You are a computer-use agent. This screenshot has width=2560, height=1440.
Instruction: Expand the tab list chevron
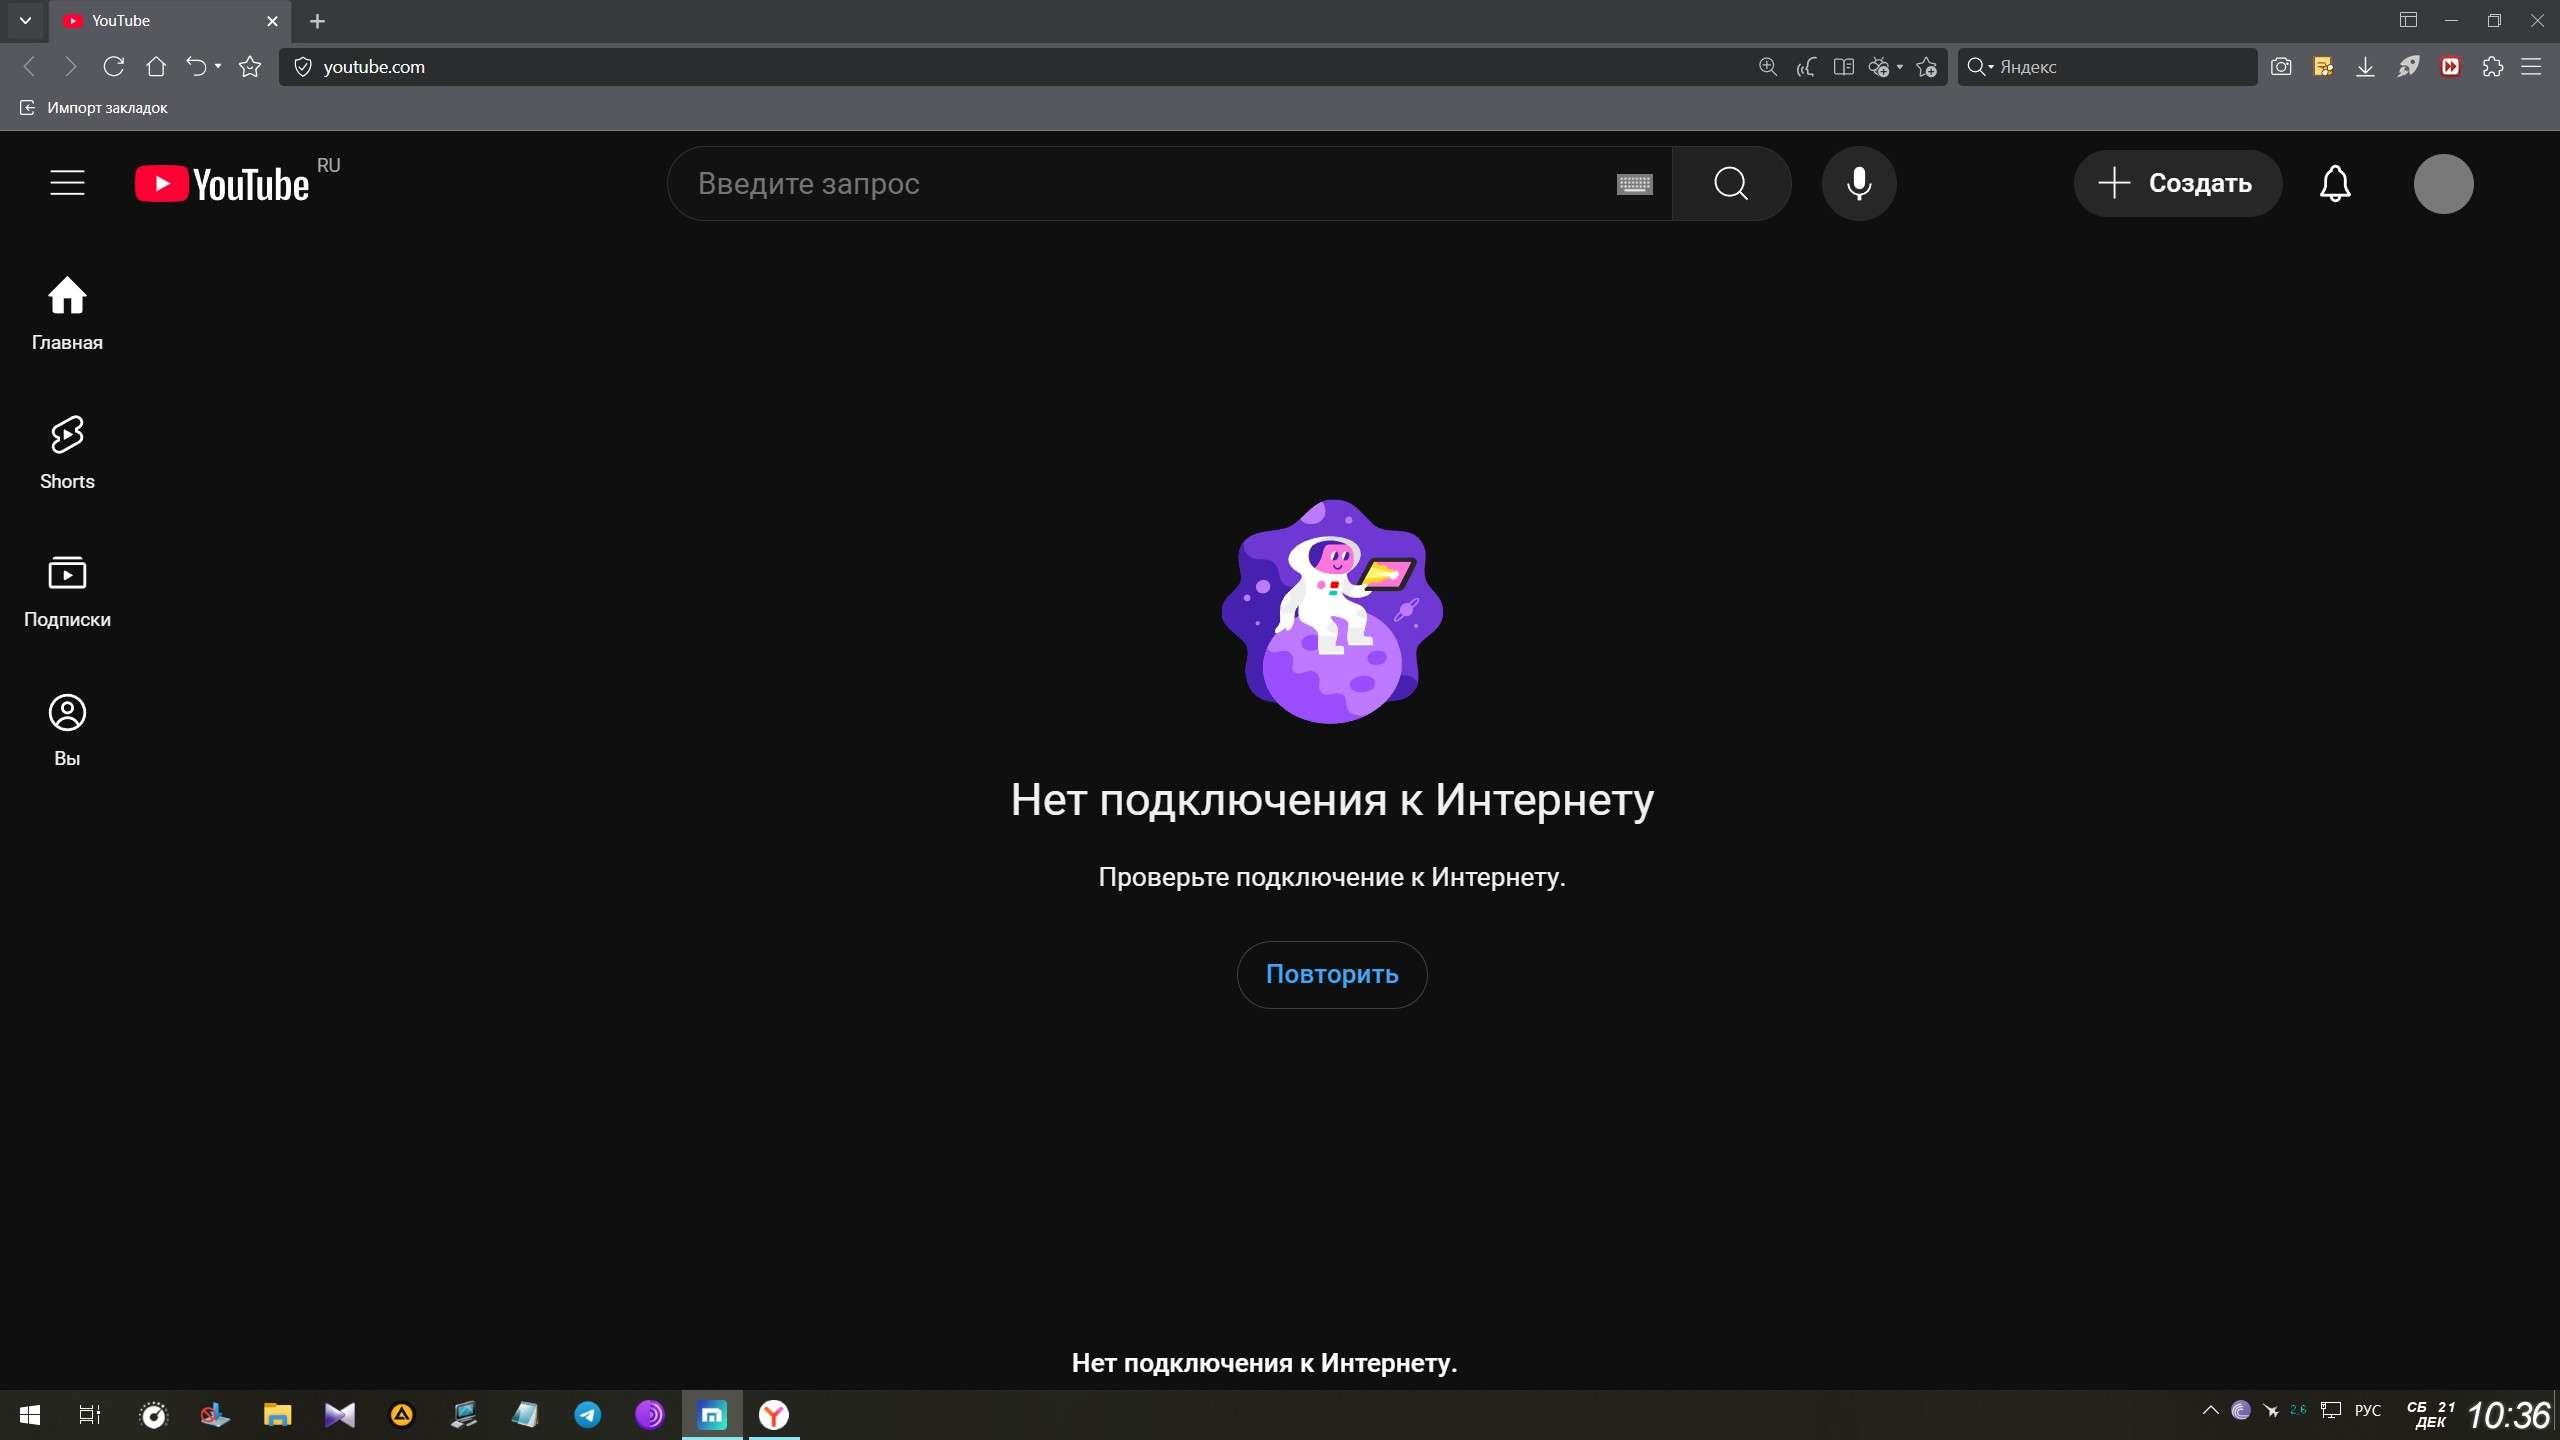pos(25,20)
